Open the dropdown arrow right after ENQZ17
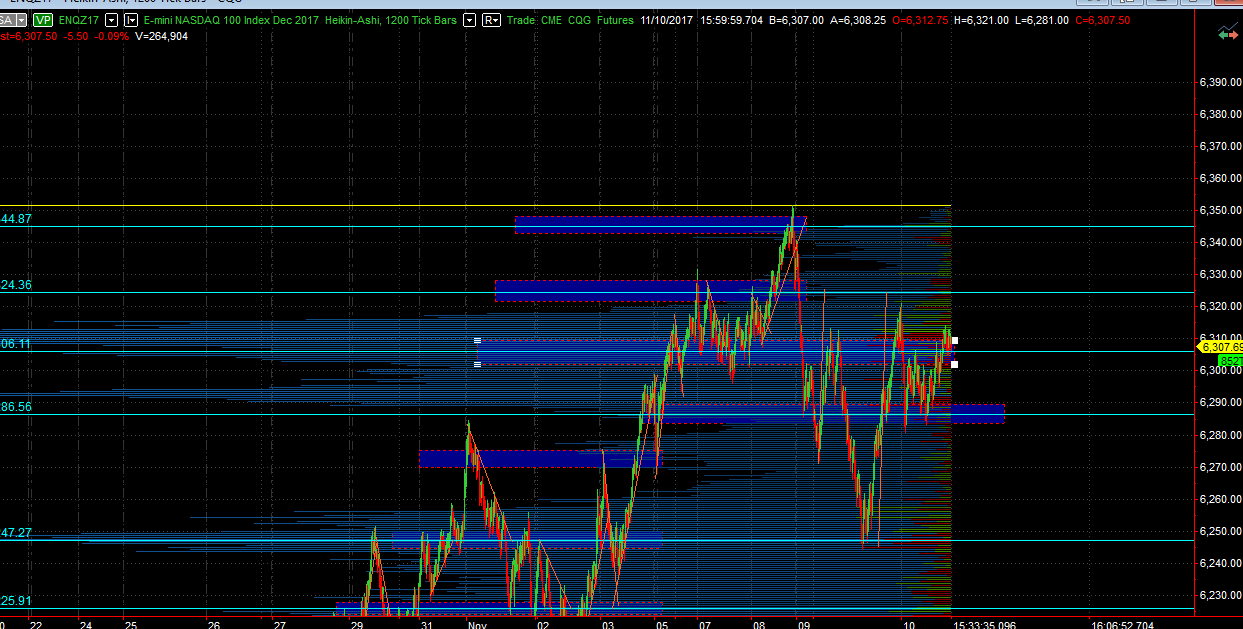Screen dimensions: 1243x629 click(111, 20)
